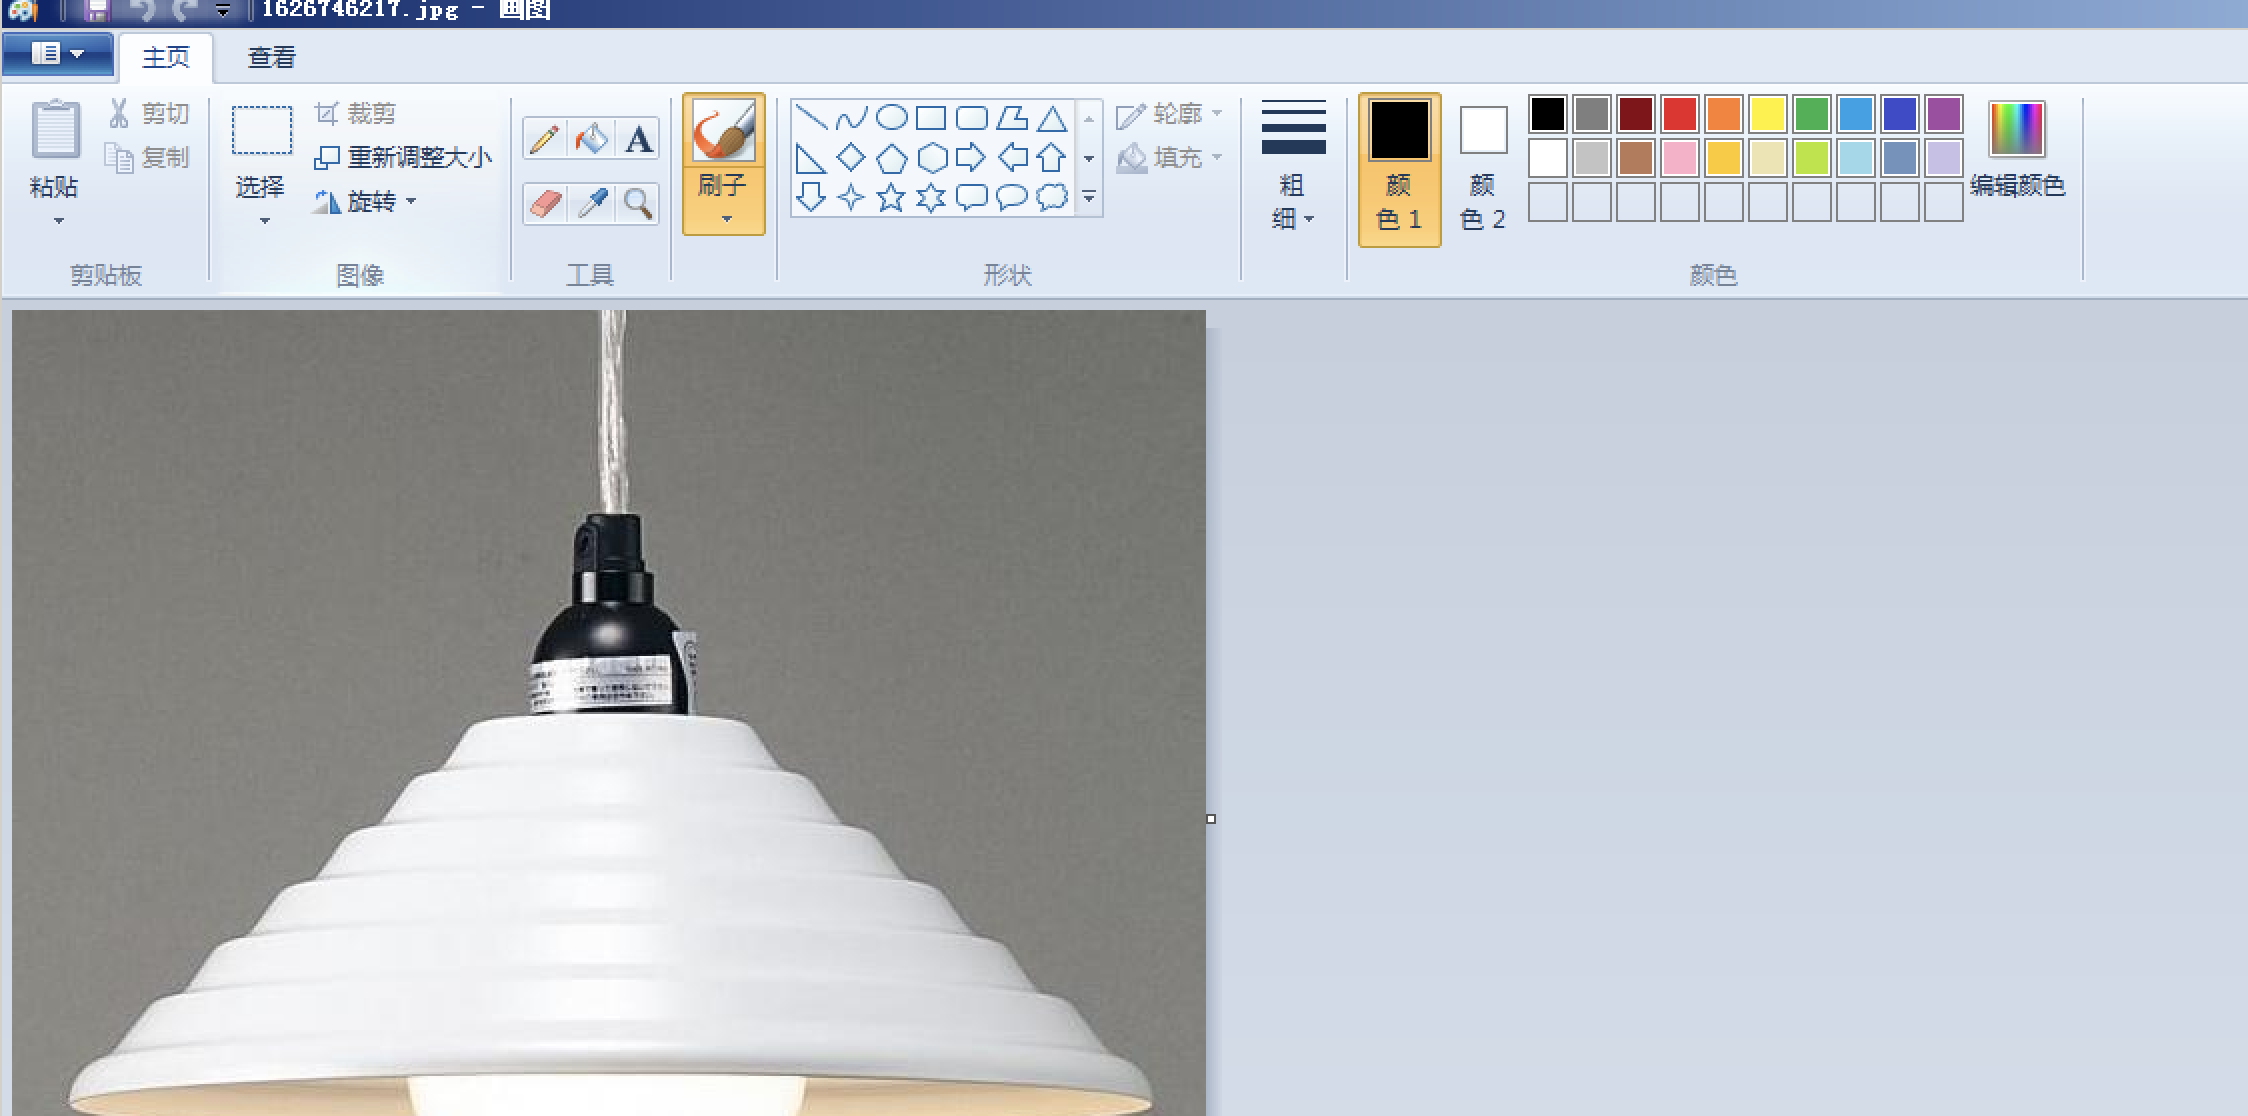Click 重新调整大小 resize button
The width and height of the screenshot is (2248, 1116).
tap(403, 158)
